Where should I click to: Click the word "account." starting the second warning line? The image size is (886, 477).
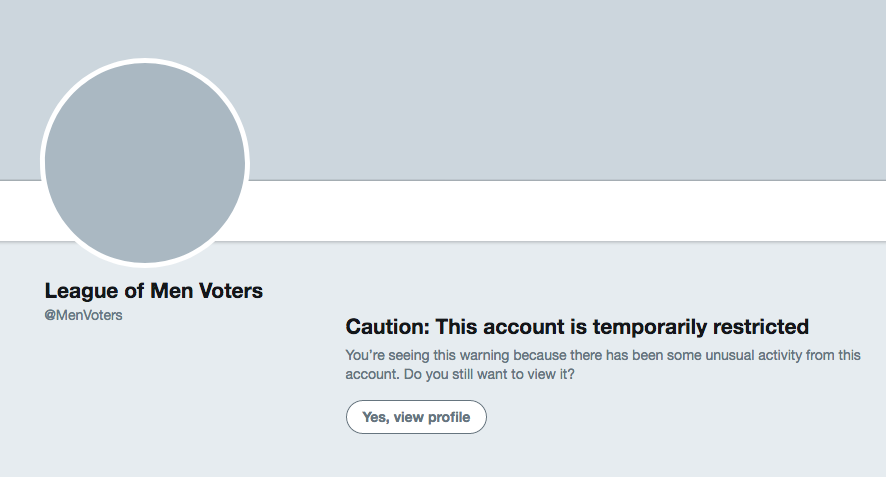point(371,375)
